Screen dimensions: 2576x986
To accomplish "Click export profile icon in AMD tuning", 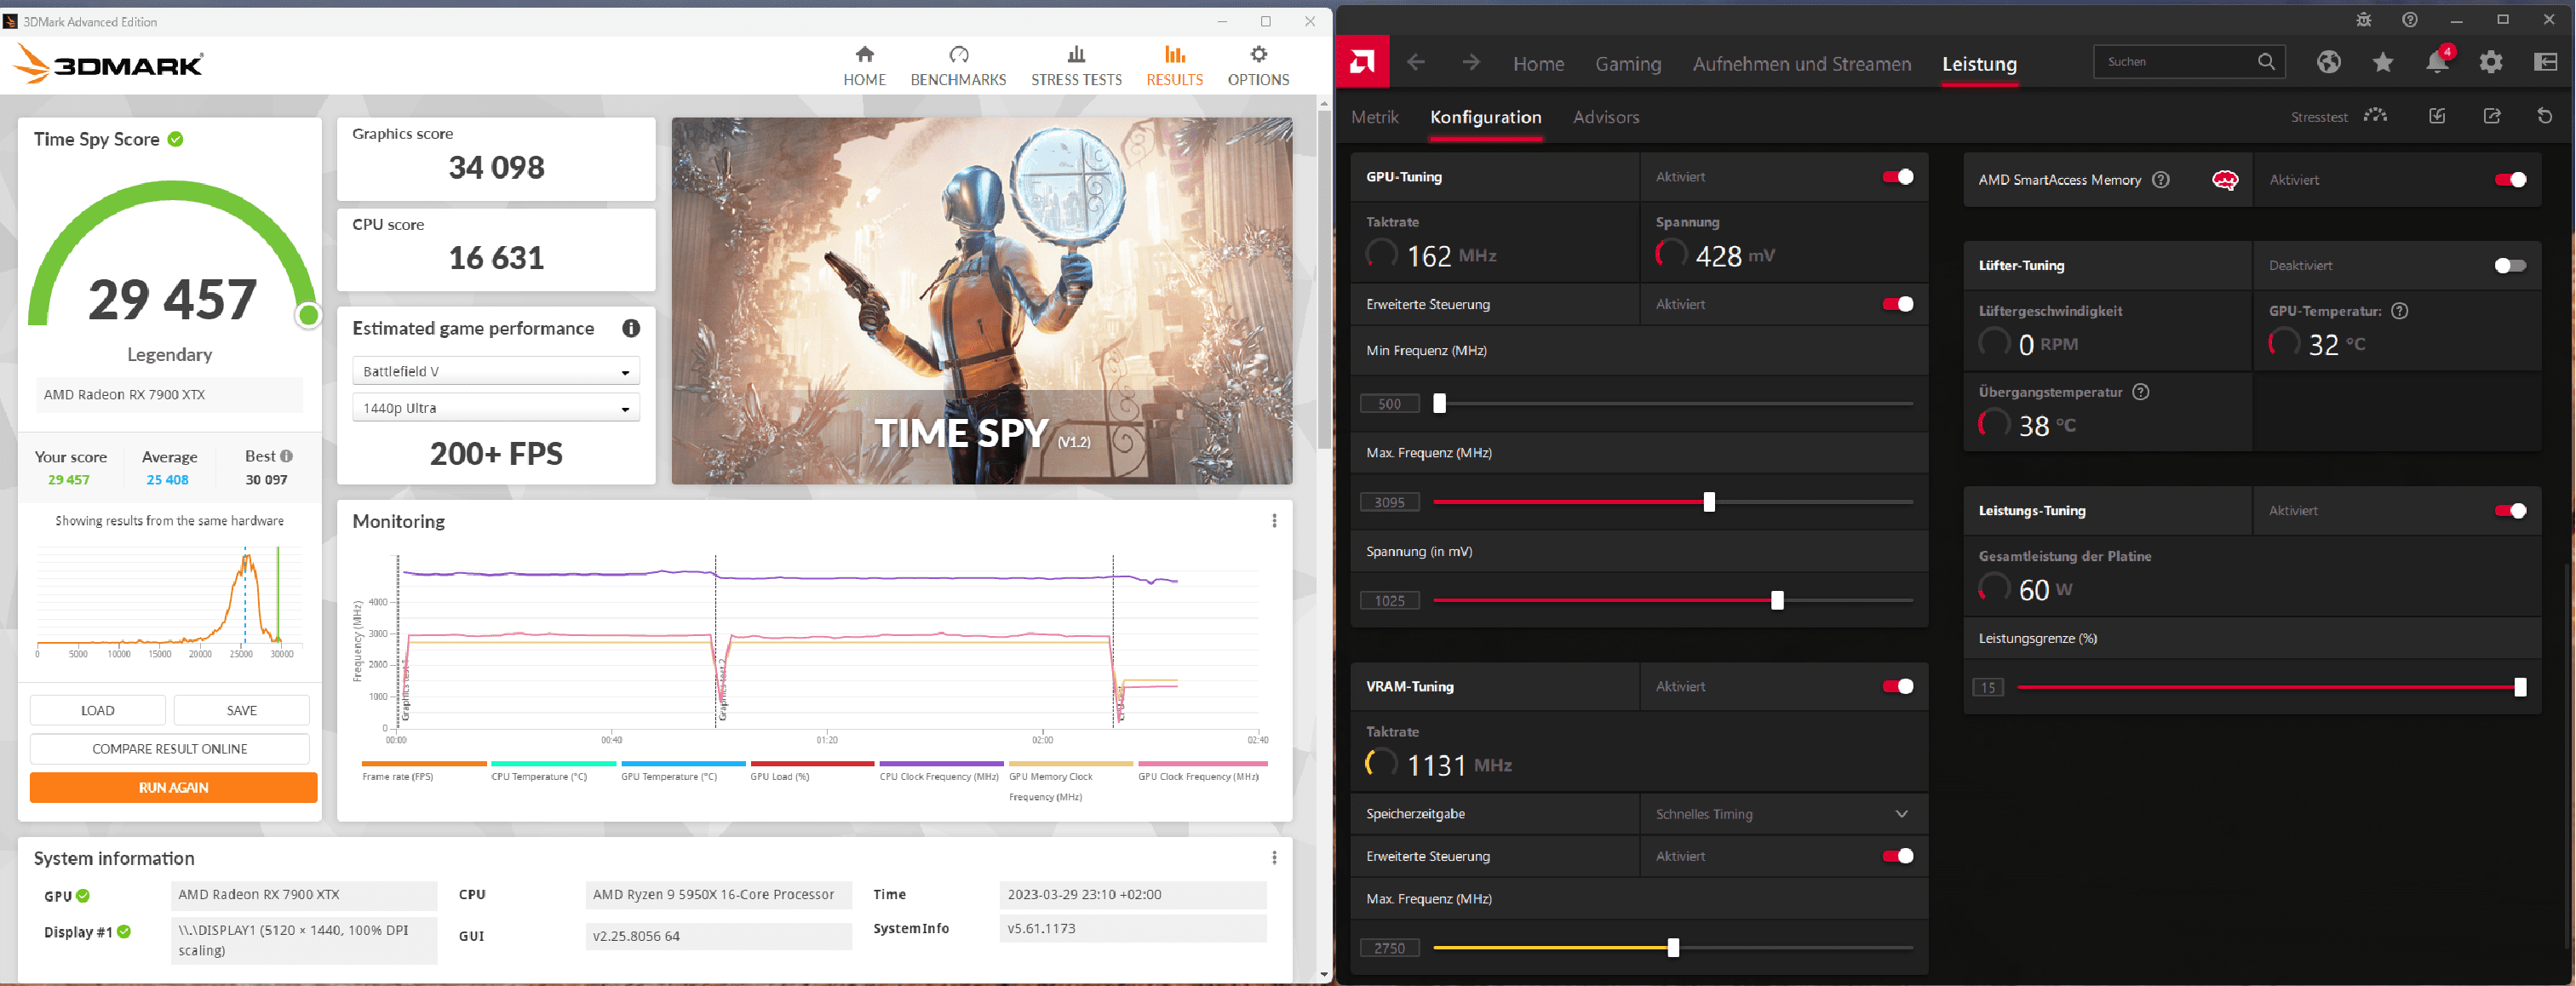I will tap(2492, 116).
